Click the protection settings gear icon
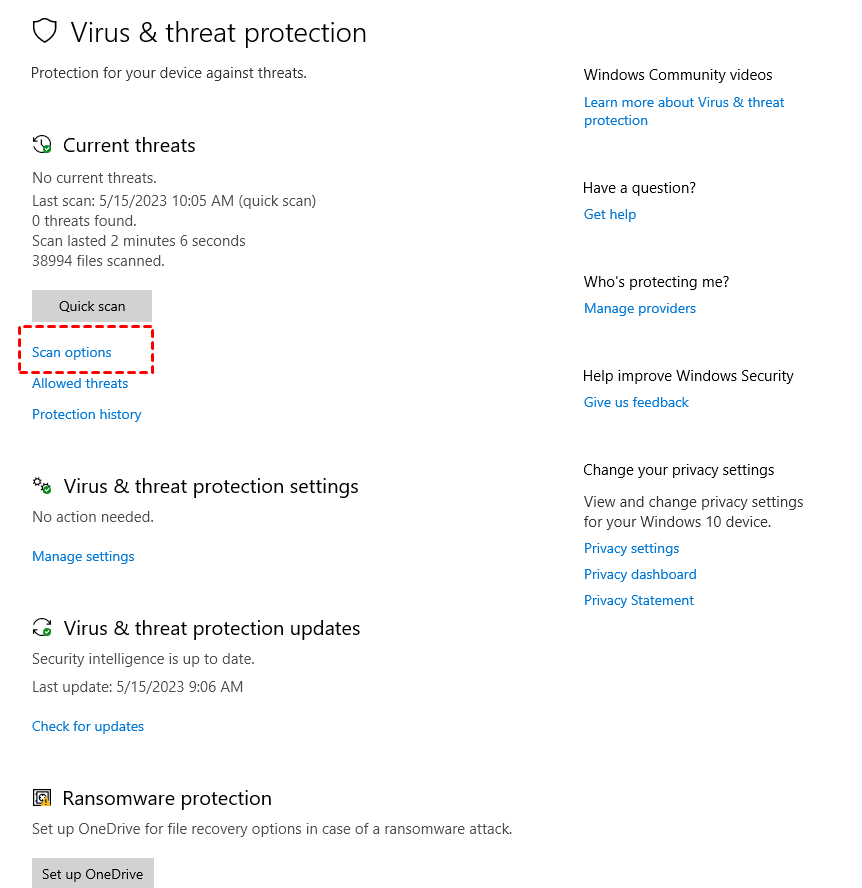The image size is (862, 888). click(42, 486)
